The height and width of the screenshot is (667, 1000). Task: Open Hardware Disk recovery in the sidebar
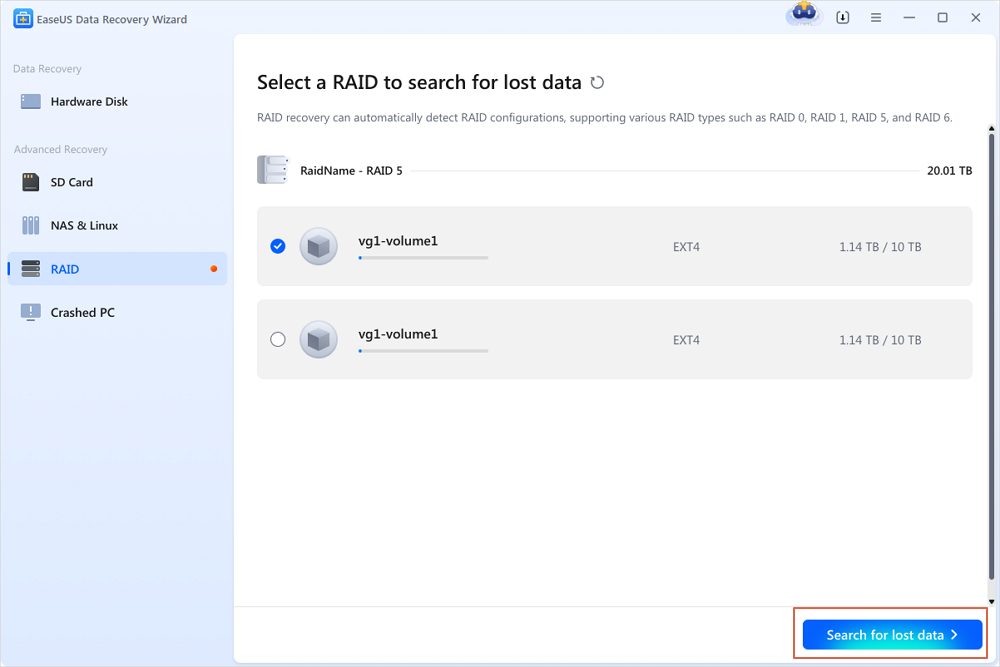click(117, 101)
